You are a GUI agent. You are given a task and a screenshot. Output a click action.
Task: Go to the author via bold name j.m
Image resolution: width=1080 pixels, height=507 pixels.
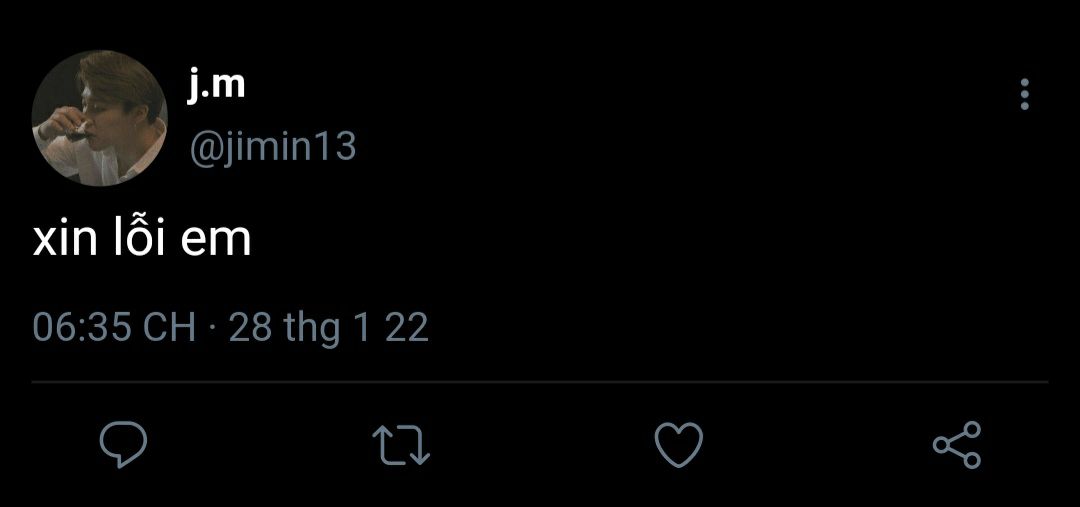[x=216, y=85]
